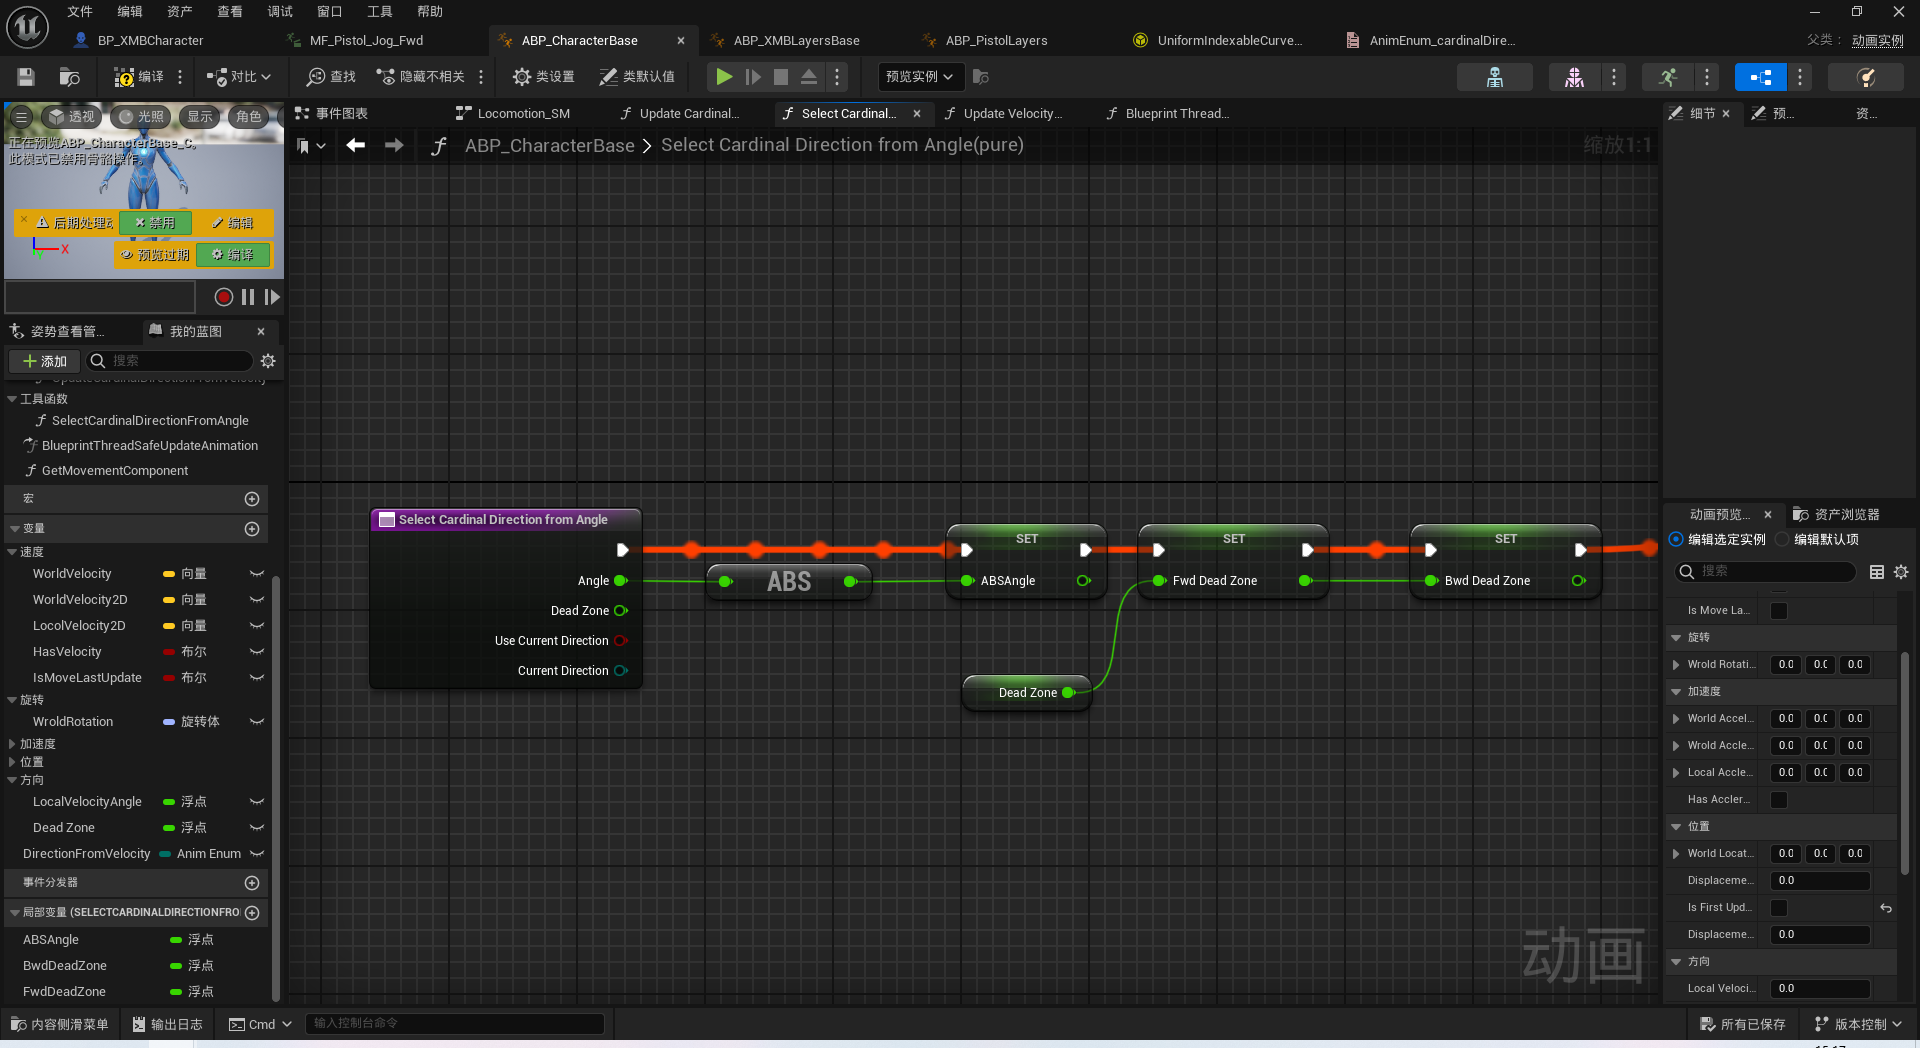
Task: Click My Blueprint search field
Action: coord(170,361)
